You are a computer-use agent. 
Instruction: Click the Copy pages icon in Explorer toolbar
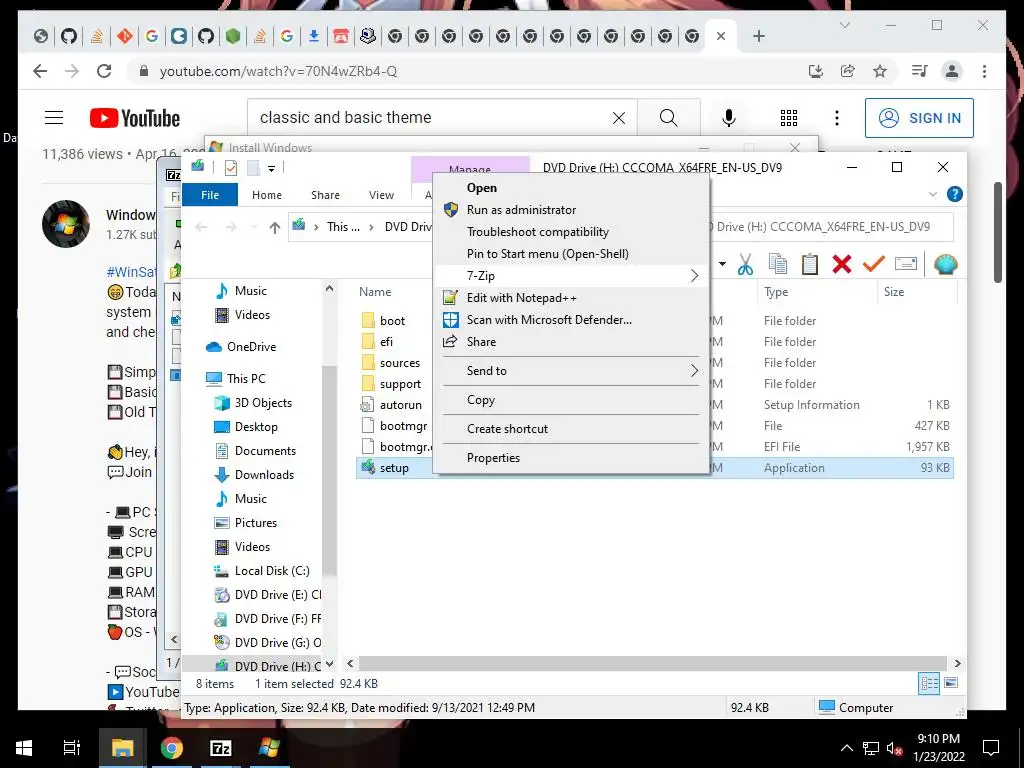(x=778, y=264)
